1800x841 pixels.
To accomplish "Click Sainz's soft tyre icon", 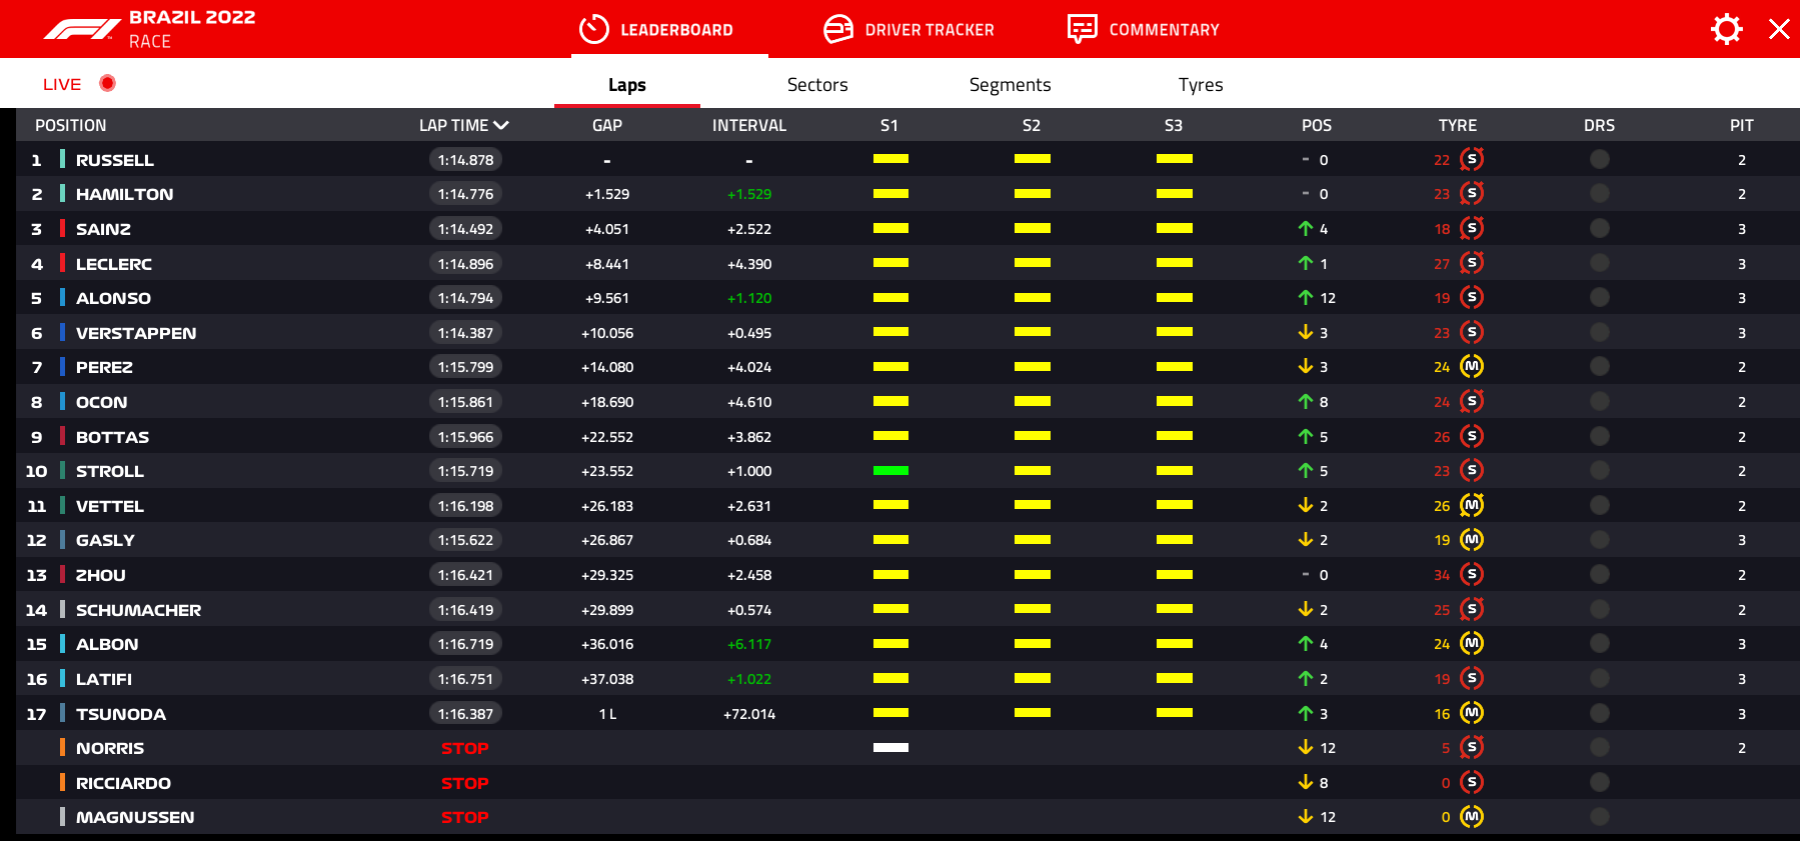I will tap(1471, 228).
